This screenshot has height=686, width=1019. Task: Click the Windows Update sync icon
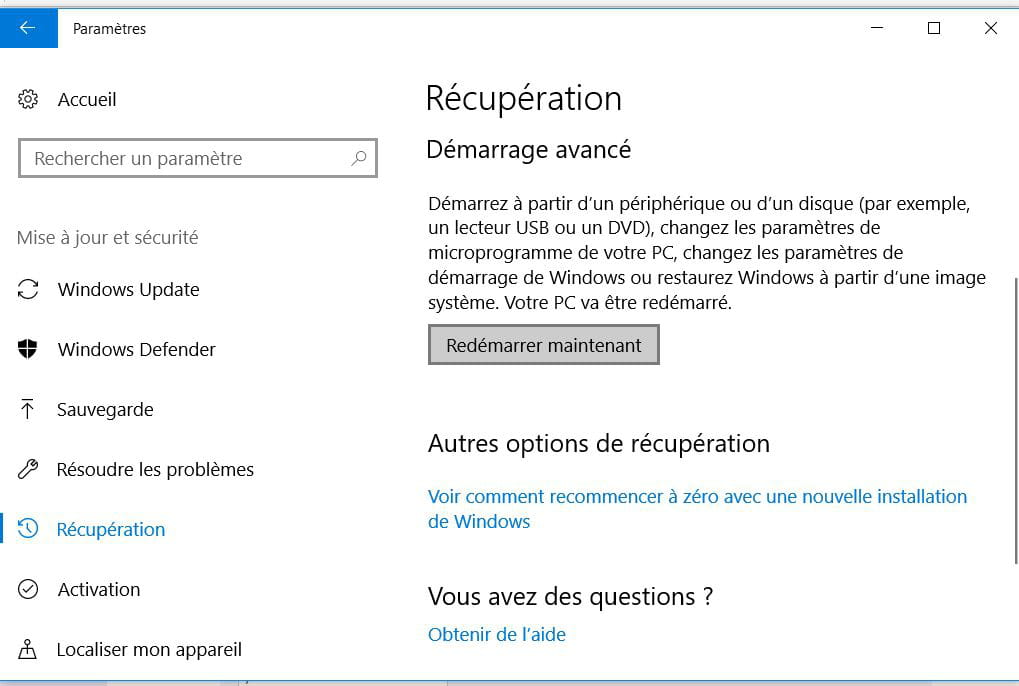(28, 289)
